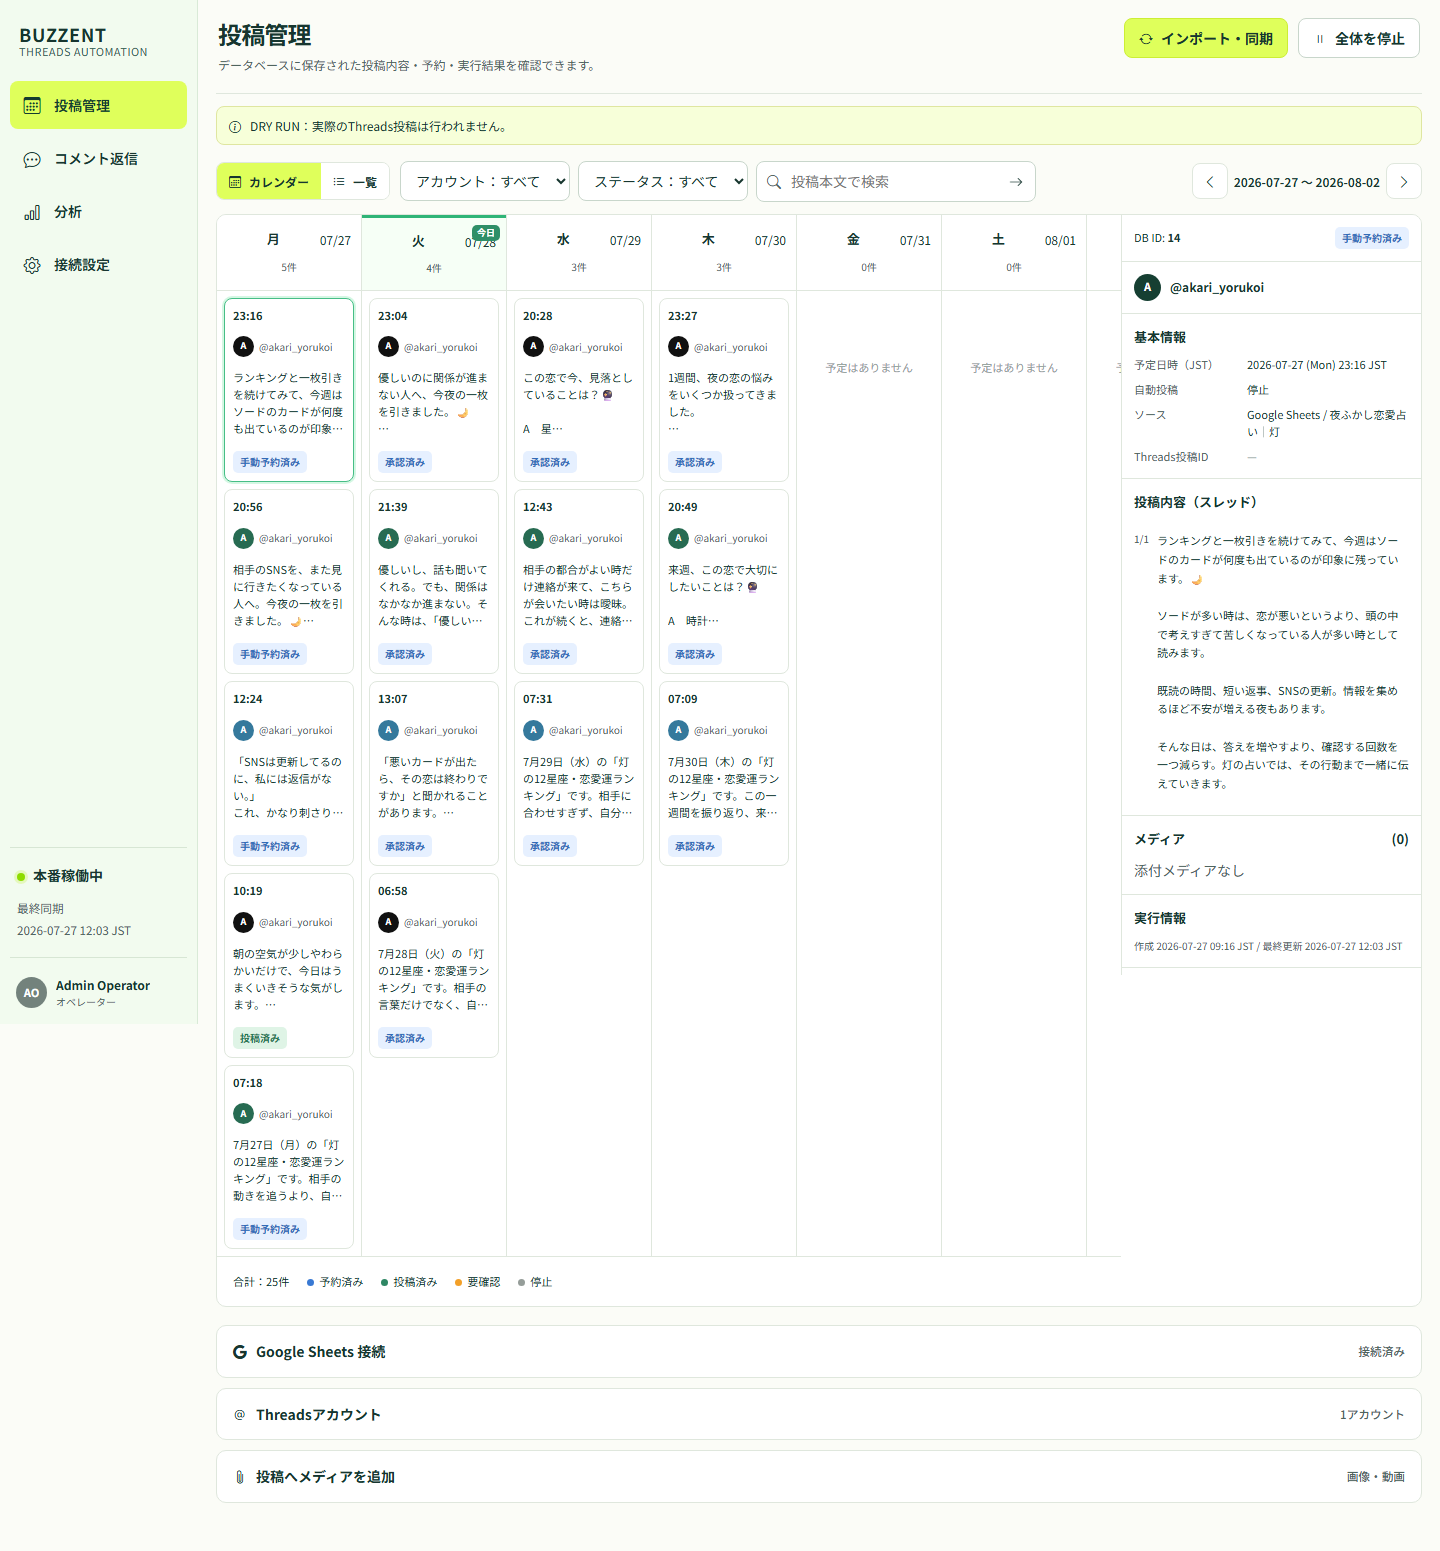Open the Monday 23:16 post card
1440x1551 pixels.
click(x=289, y=390)
